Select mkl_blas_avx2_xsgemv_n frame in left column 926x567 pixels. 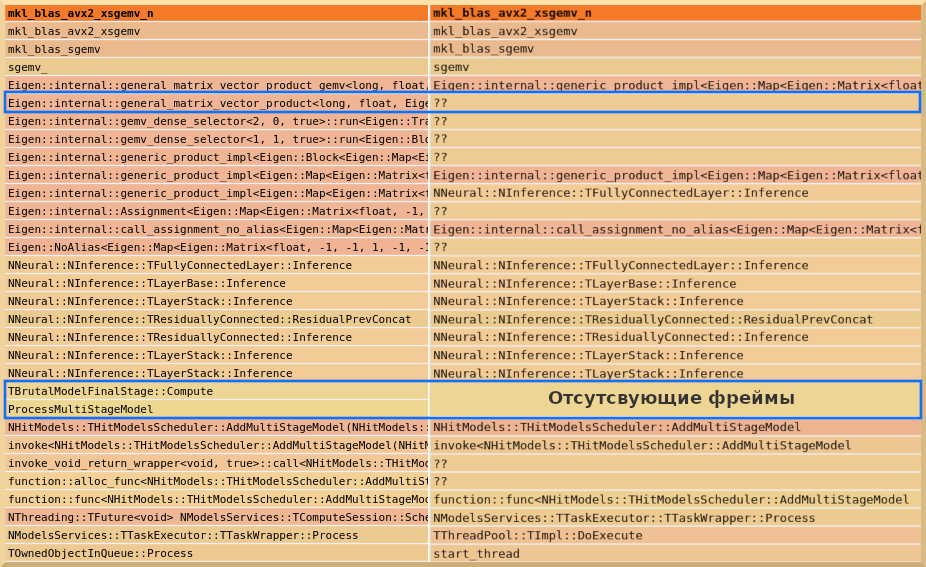pos(216,13)
